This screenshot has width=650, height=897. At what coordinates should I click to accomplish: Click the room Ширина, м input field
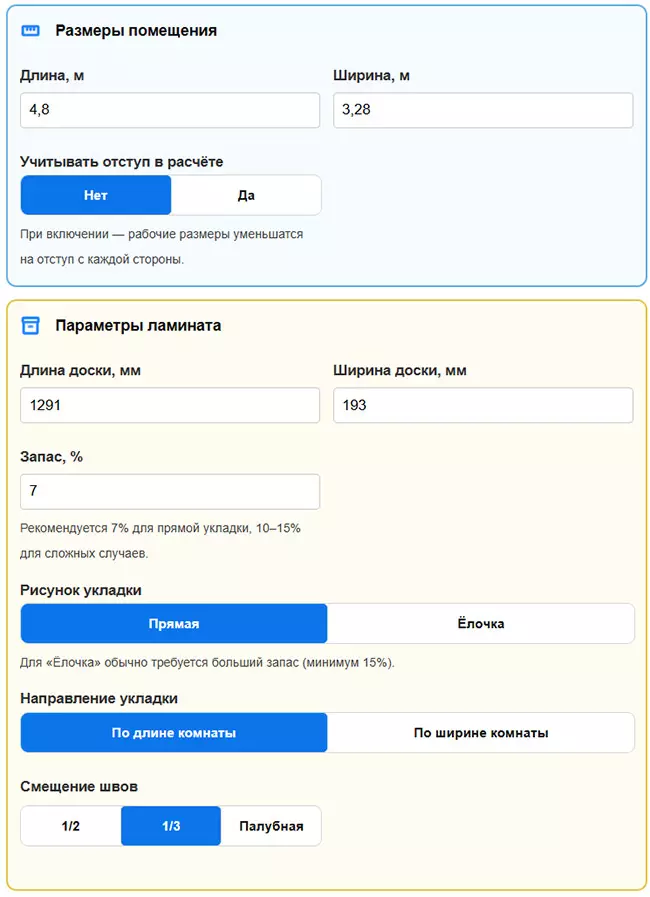click(x=483, y=110)
